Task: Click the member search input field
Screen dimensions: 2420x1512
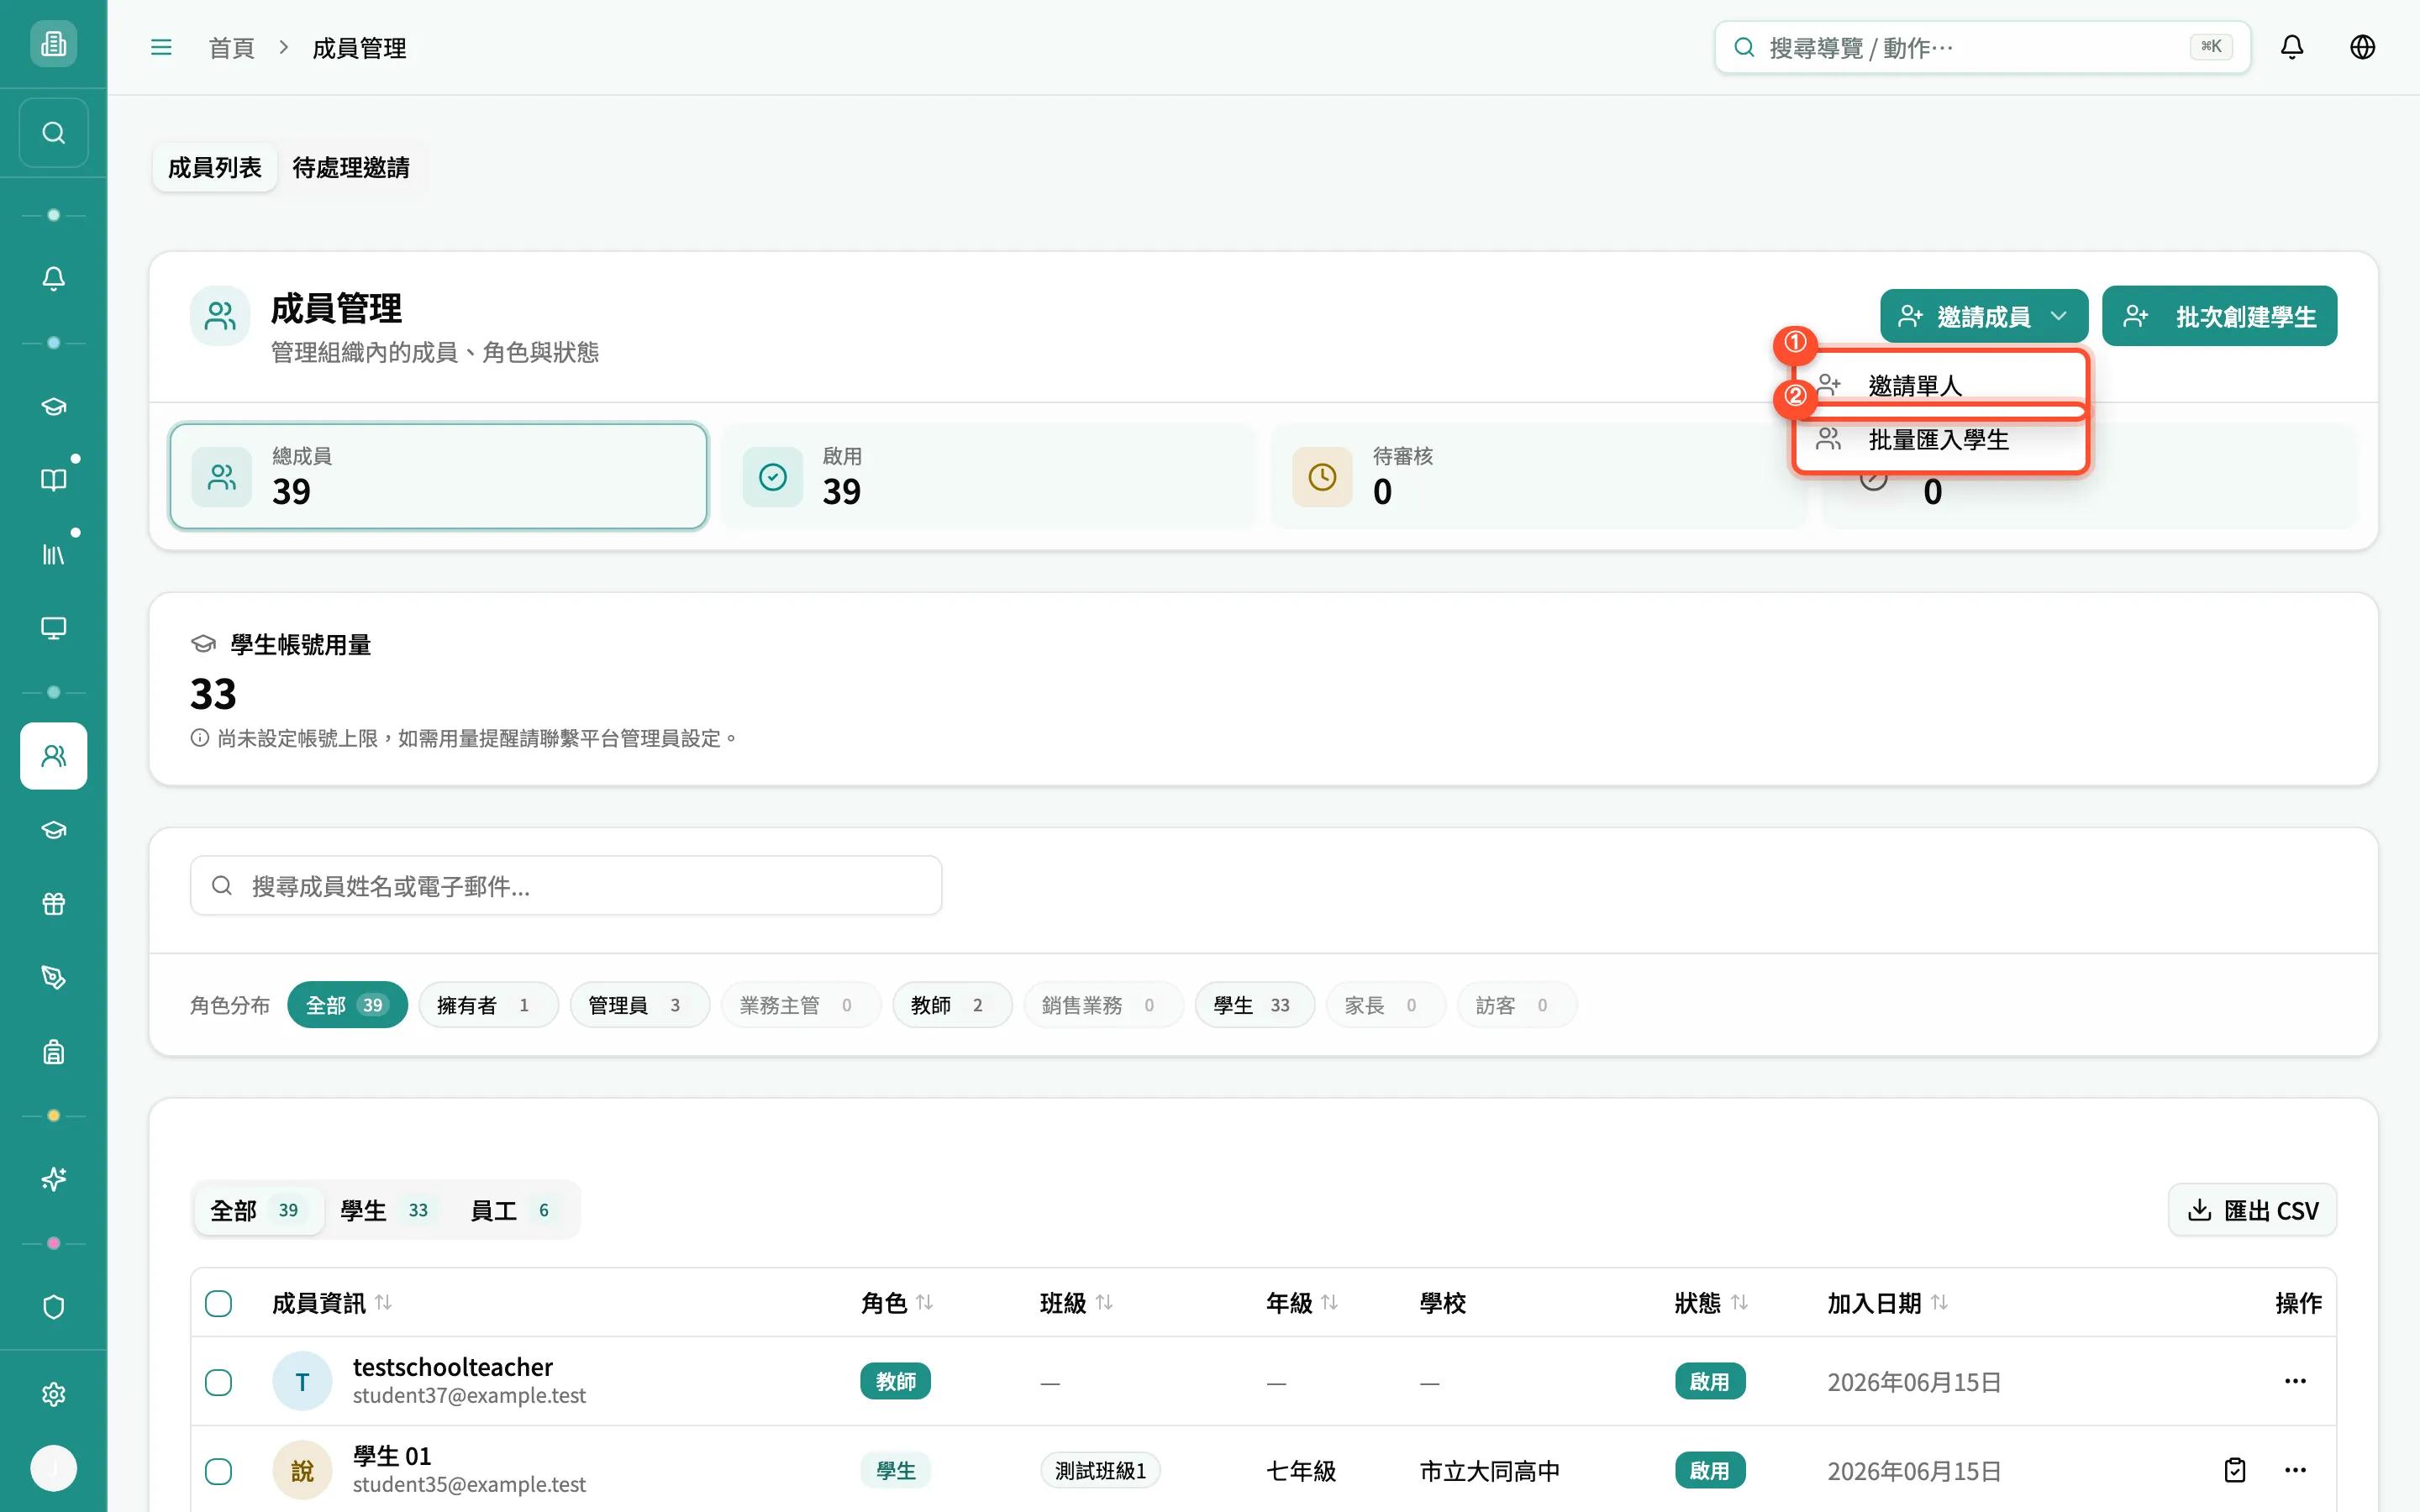Action: pyautogui.click(x=566, y=885)
